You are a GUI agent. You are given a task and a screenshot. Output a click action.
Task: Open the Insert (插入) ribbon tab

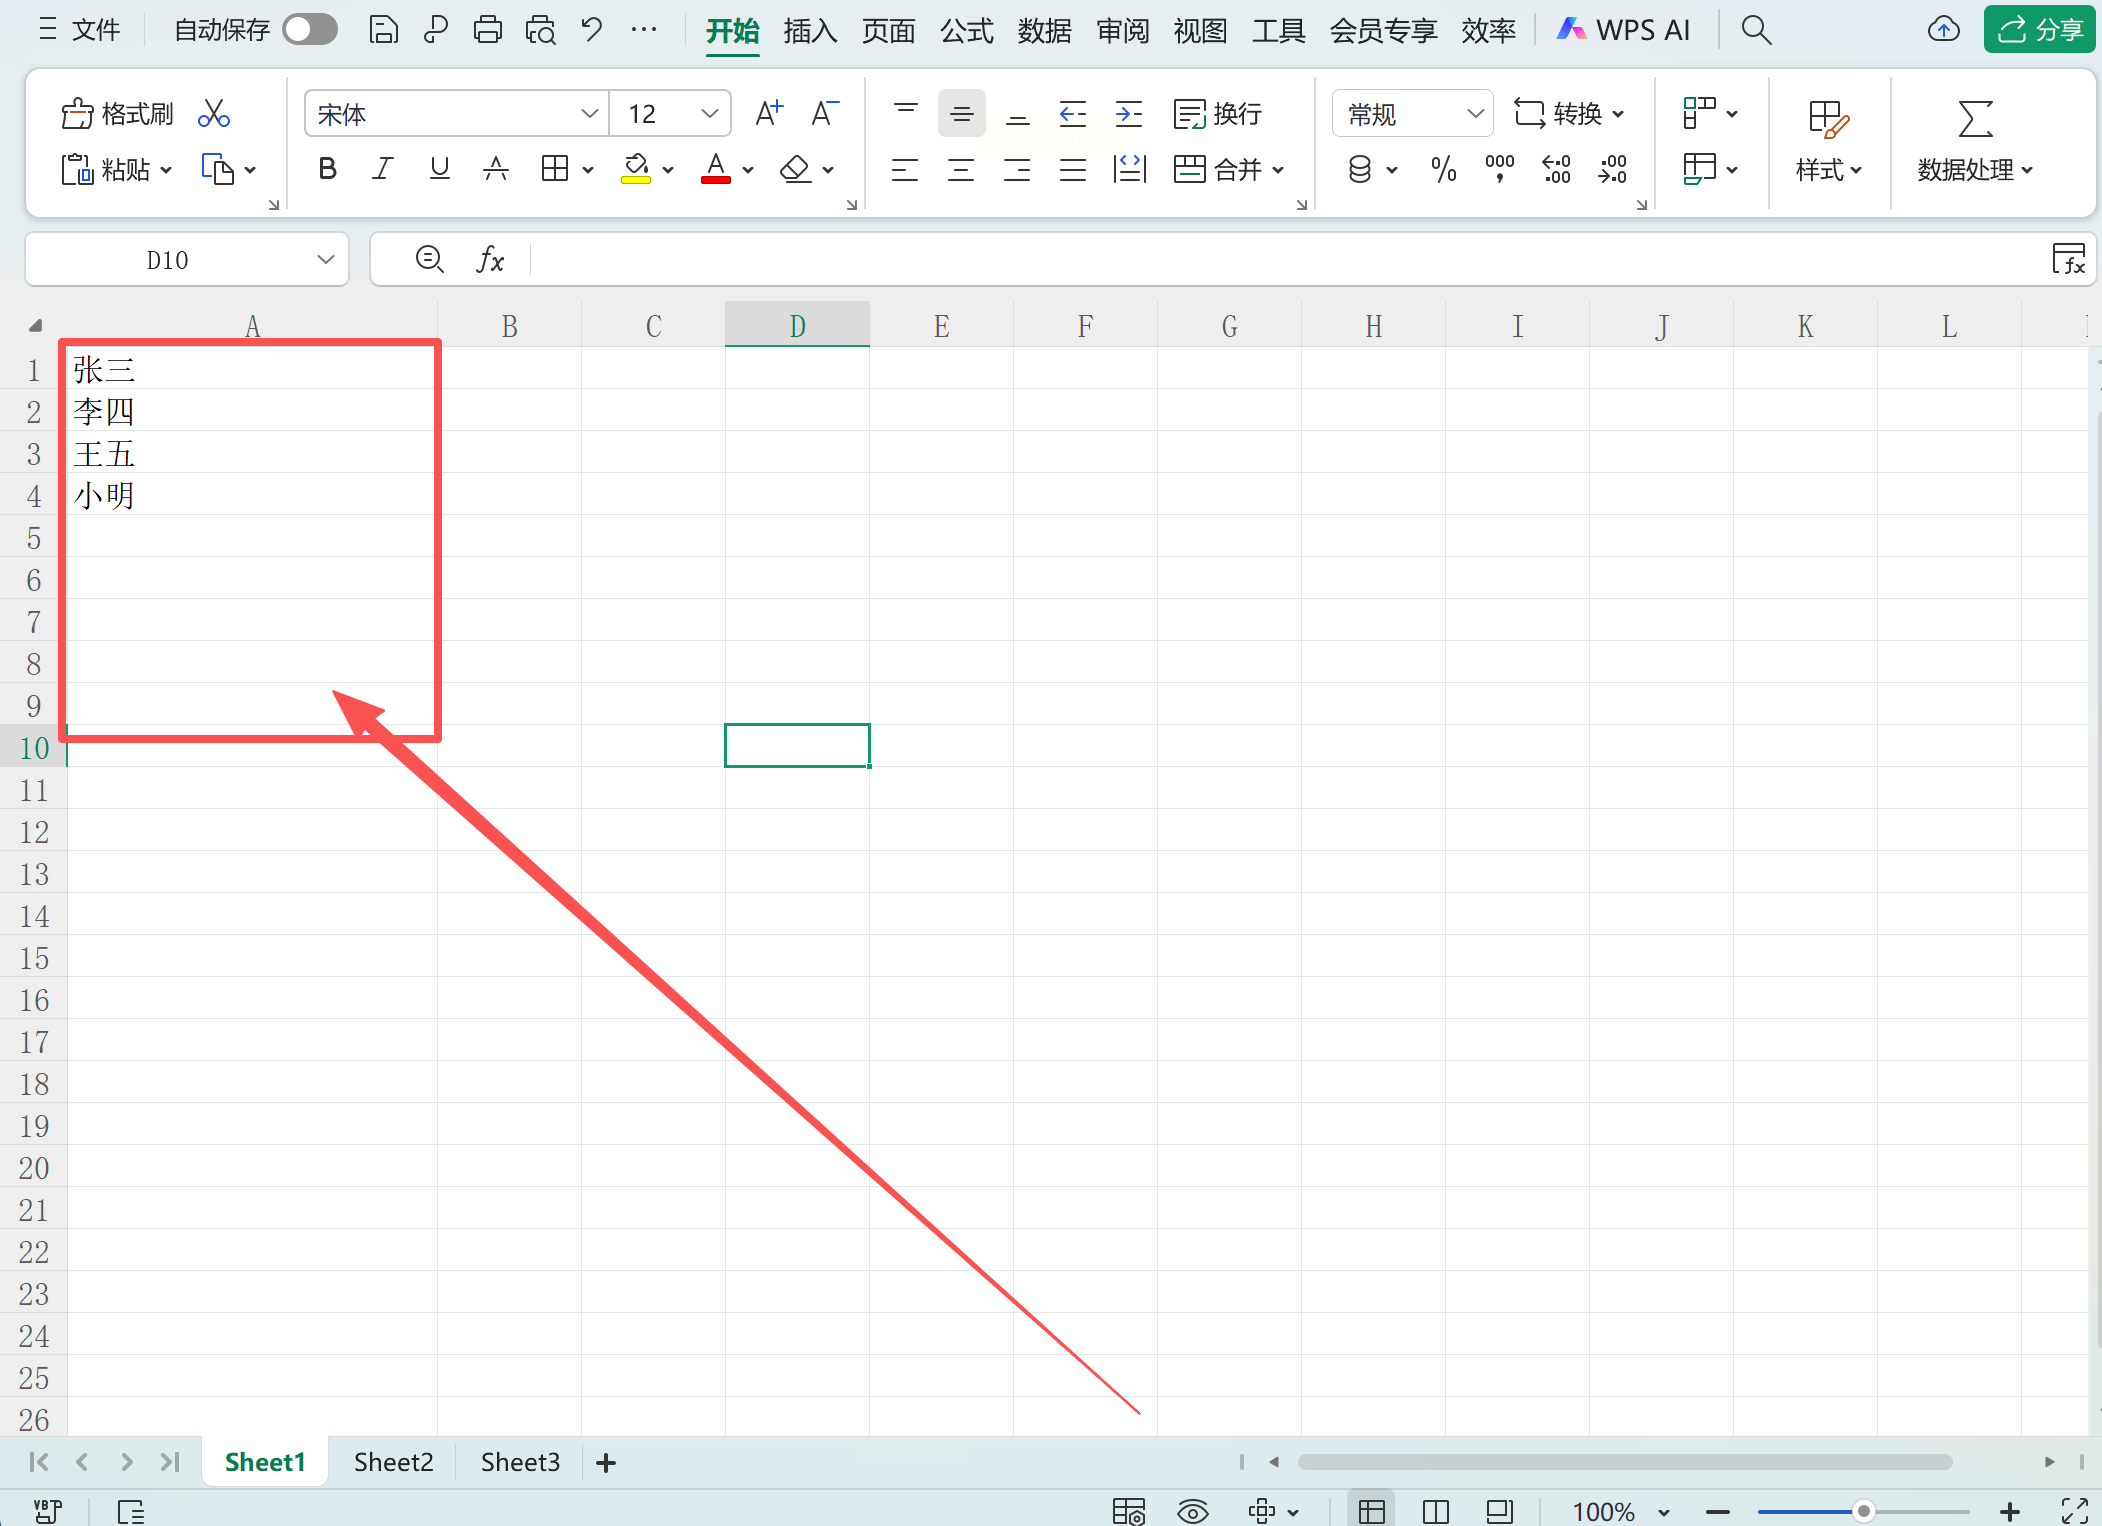[809, 31]
